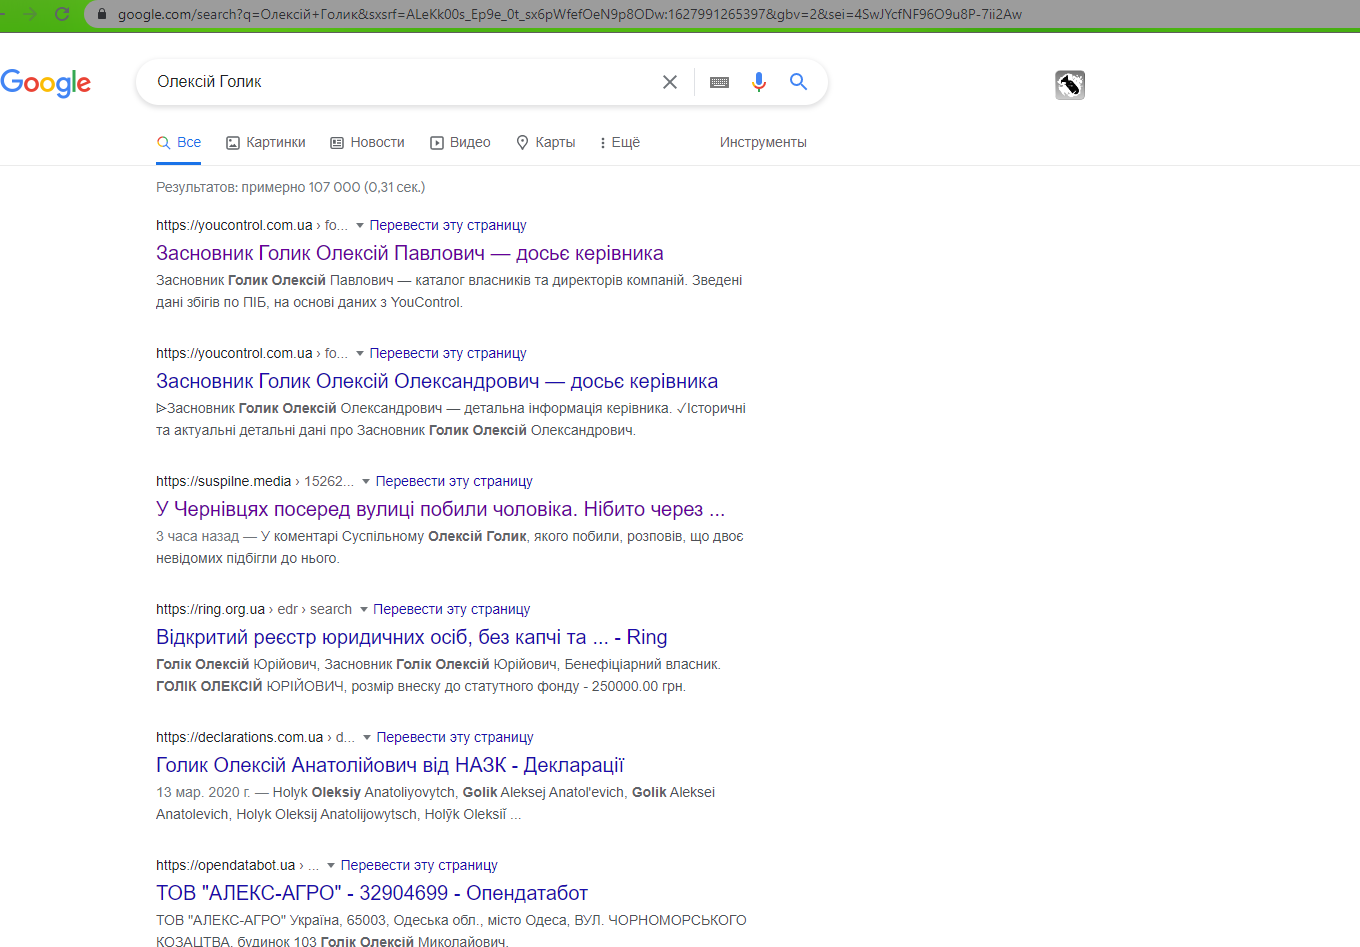Click into the search field with Олексій Голик
The width and height of the screenshot is (1360, 947).
[400, 82]
